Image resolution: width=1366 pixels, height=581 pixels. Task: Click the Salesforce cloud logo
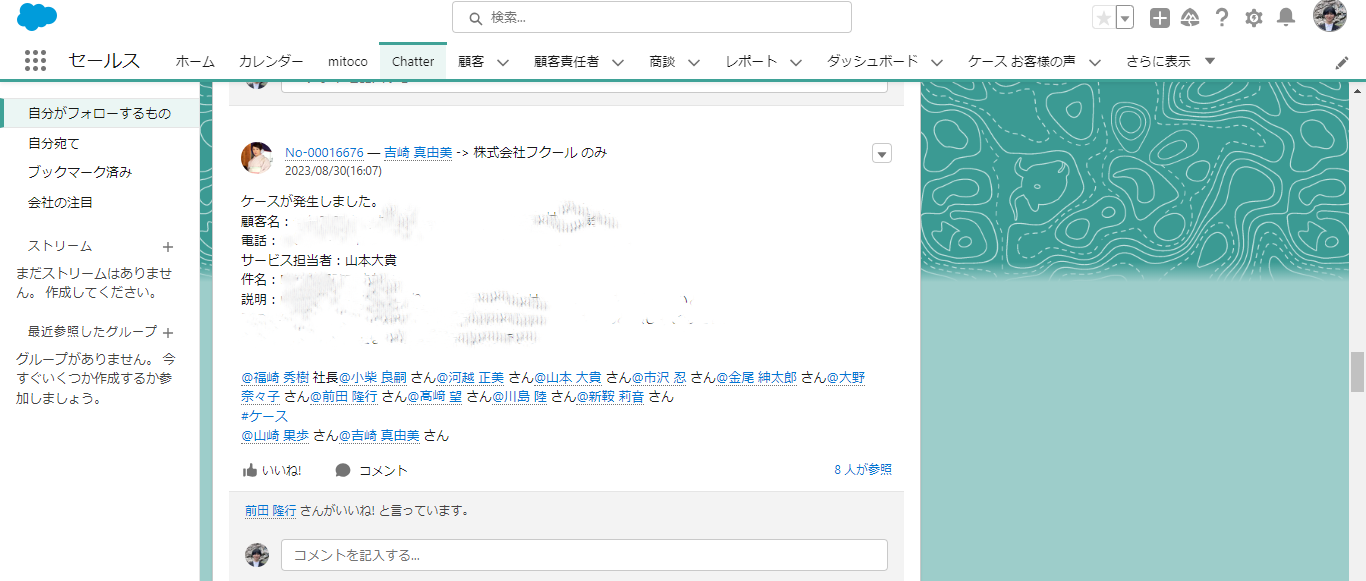click(37, 17)
